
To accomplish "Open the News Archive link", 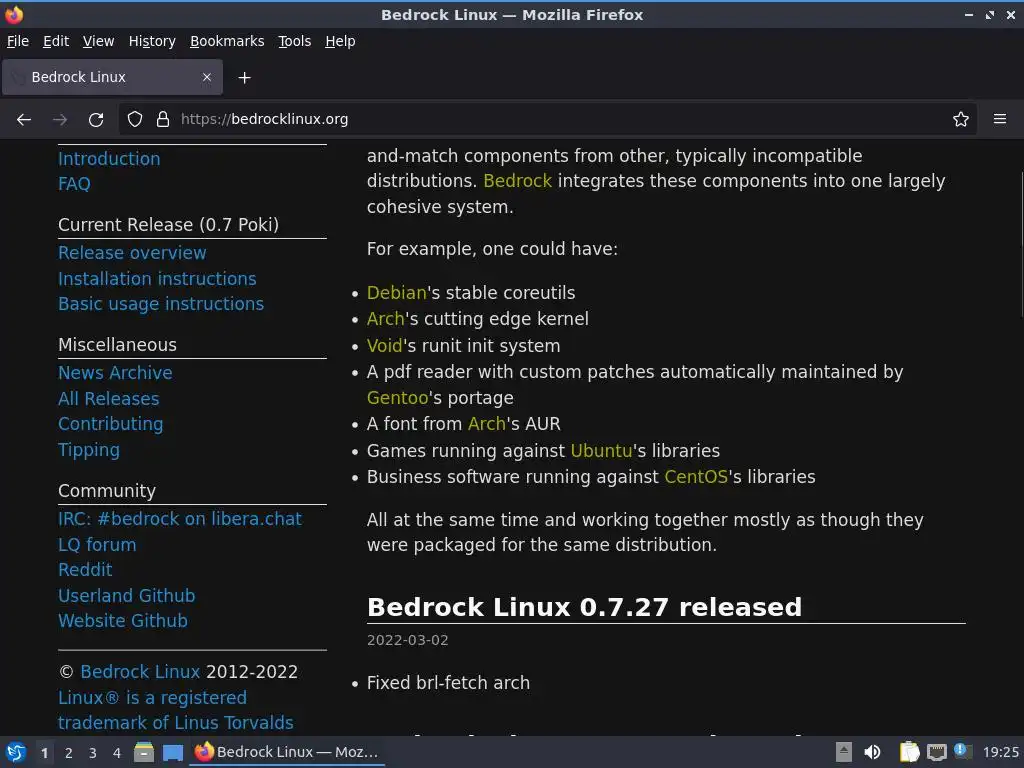I will point(116,373).
